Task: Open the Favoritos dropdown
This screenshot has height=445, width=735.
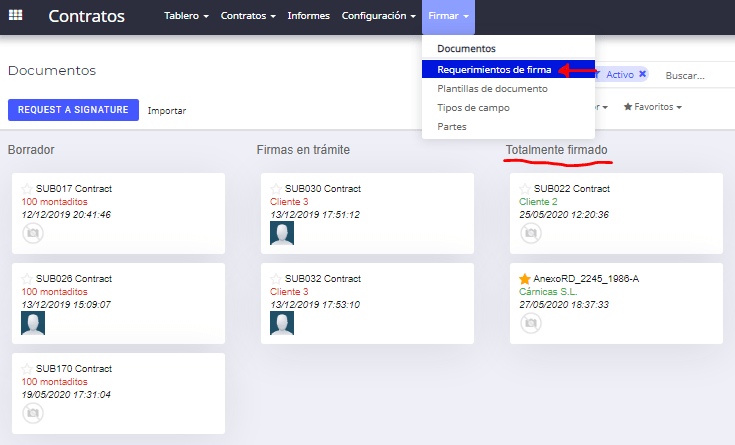Action: coord(652,107)
